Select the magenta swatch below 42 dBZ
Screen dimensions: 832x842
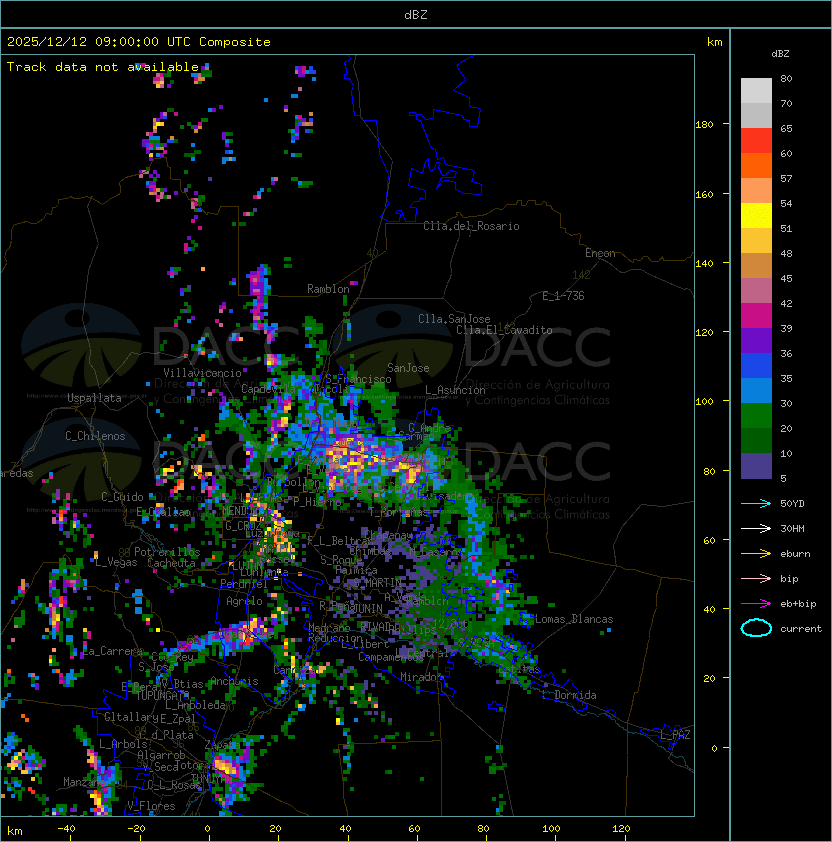[x=756, y=316]
